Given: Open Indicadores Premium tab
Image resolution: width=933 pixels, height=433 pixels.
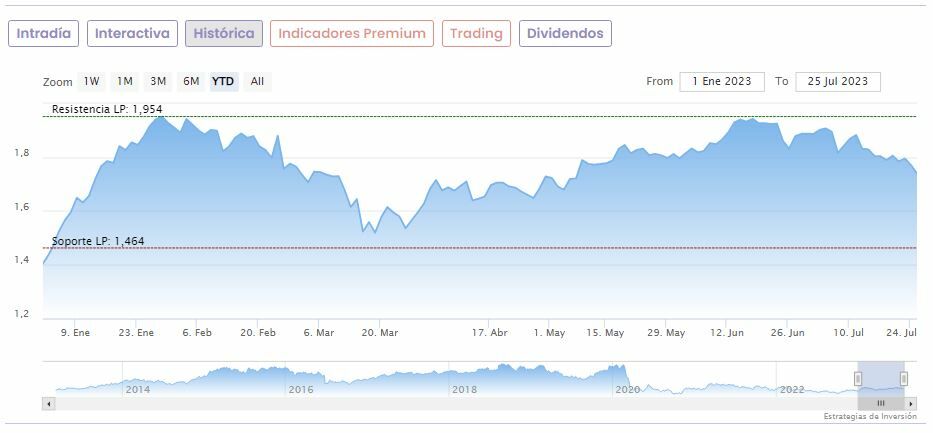Looking at the screenshot, I should click(x=352, y=34).
